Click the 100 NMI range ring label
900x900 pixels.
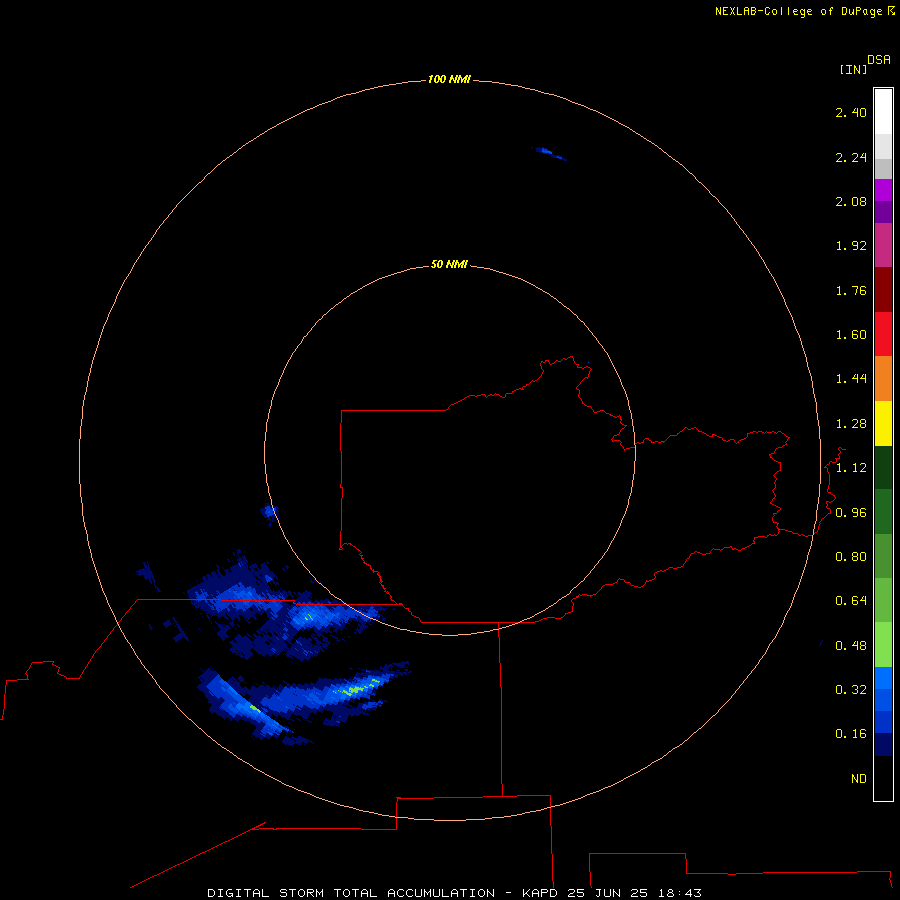click(x=449, y=79)
